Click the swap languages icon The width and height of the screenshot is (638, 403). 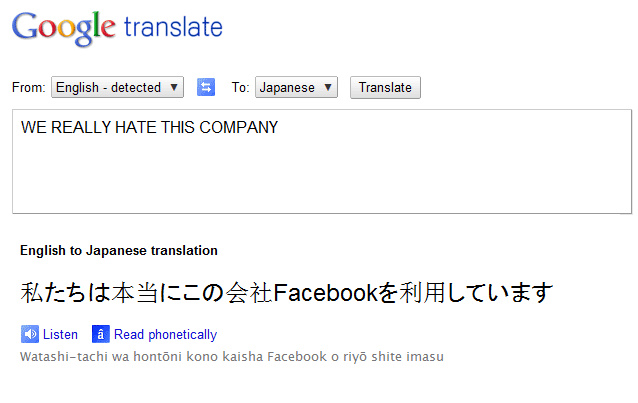tap(206, 87)
